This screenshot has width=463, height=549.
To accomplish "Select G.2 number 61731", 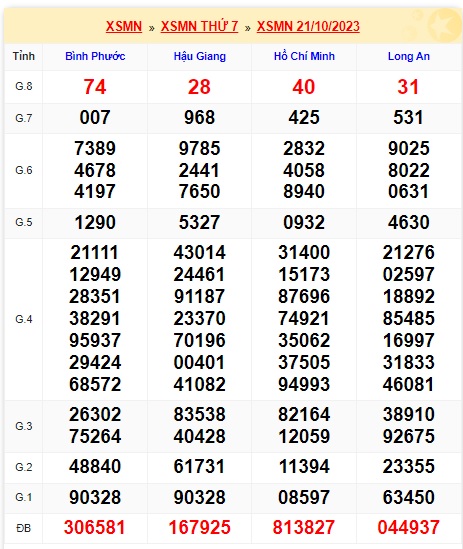I will pyautogui.click(x=199, y=467).
